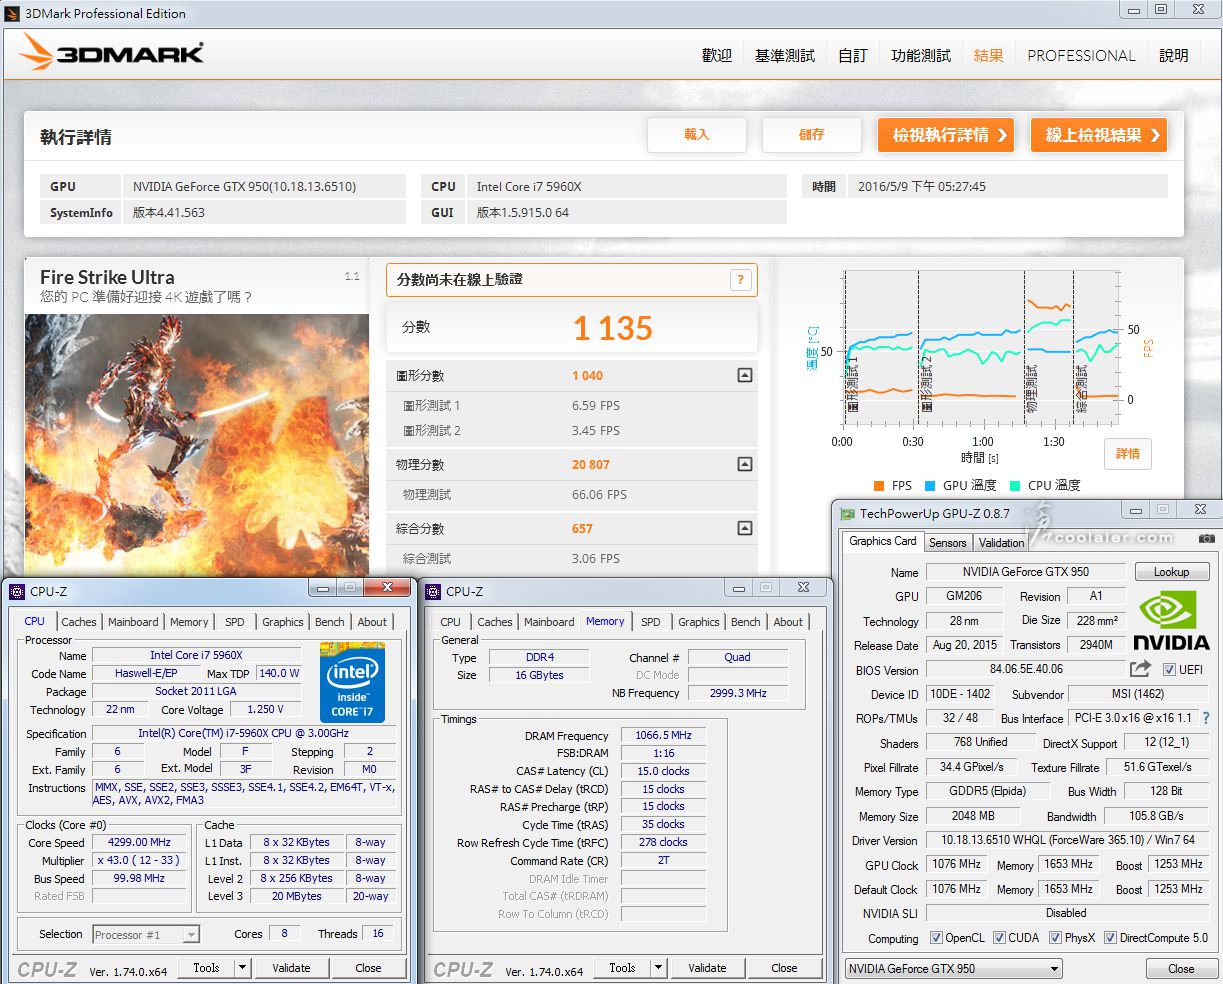Image resolution: width=1223 pixels, height=984 pixels.
Task: Open Tools dropdown arrow in CPU window
Action: (242, 968)
